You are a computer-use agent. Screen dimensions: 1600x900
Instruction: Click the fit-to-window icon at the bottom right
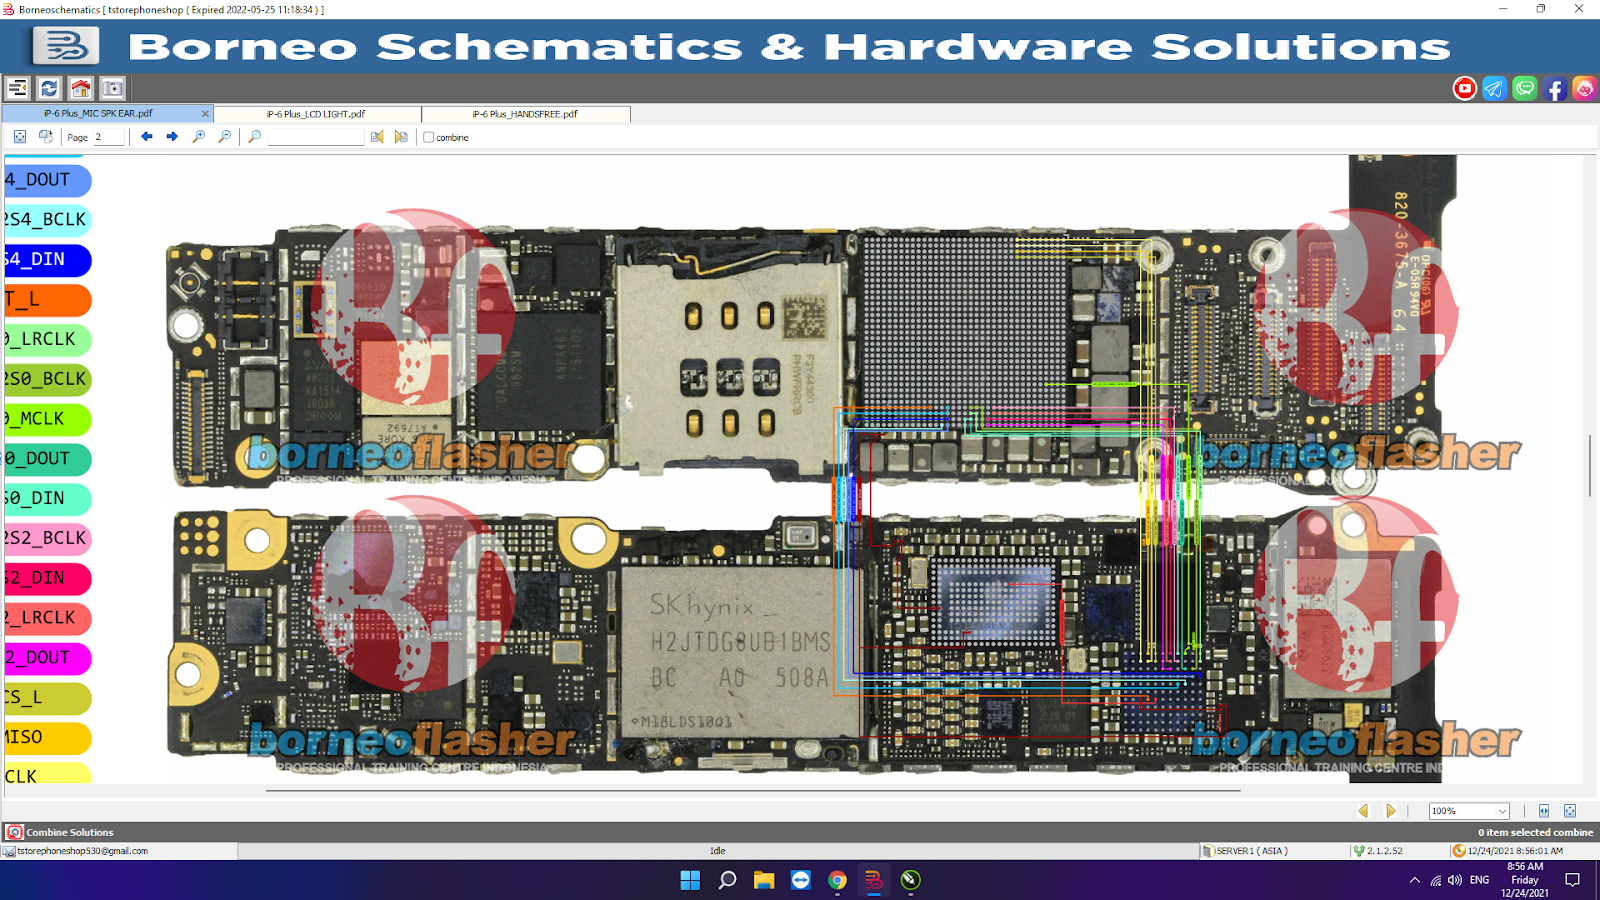[x=1570, y=811]
